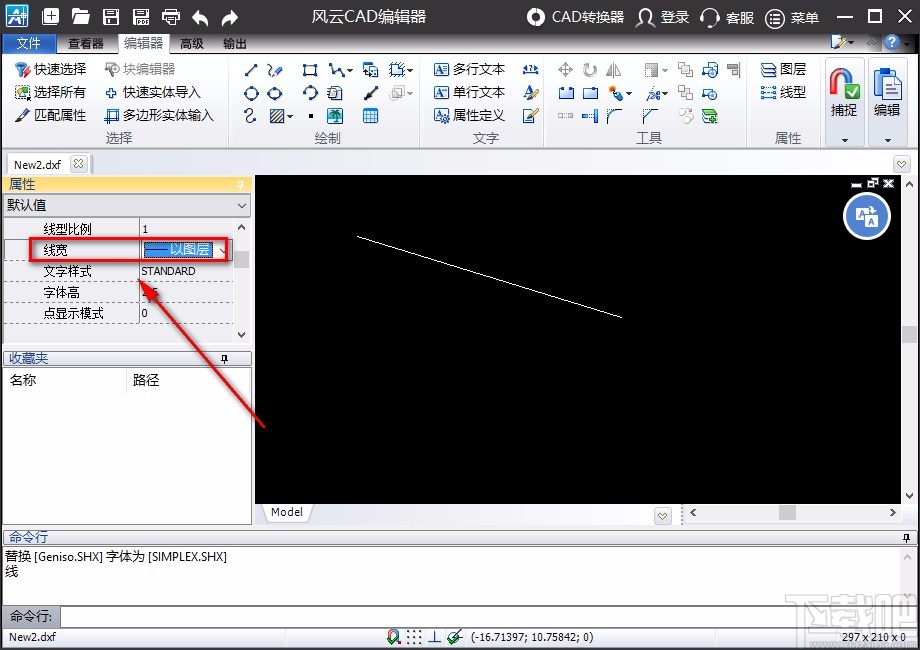Redo the last action

click(x=229, y=18)
